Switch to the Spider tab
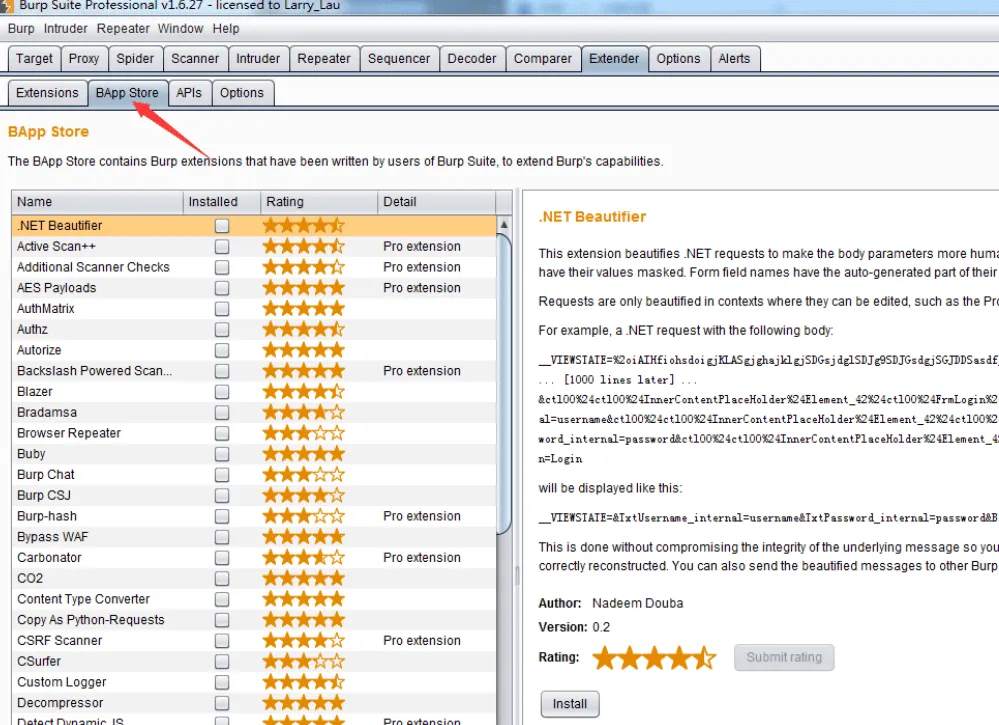This screenshot has height=725, width=999. (x=135, y=59)
